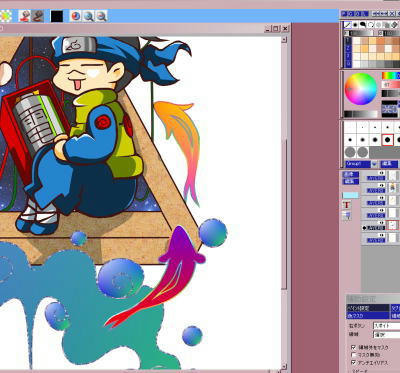The width and height of the screenshot is (400, 373).
Task: Select palette row G button
Action: coord(348,64)
